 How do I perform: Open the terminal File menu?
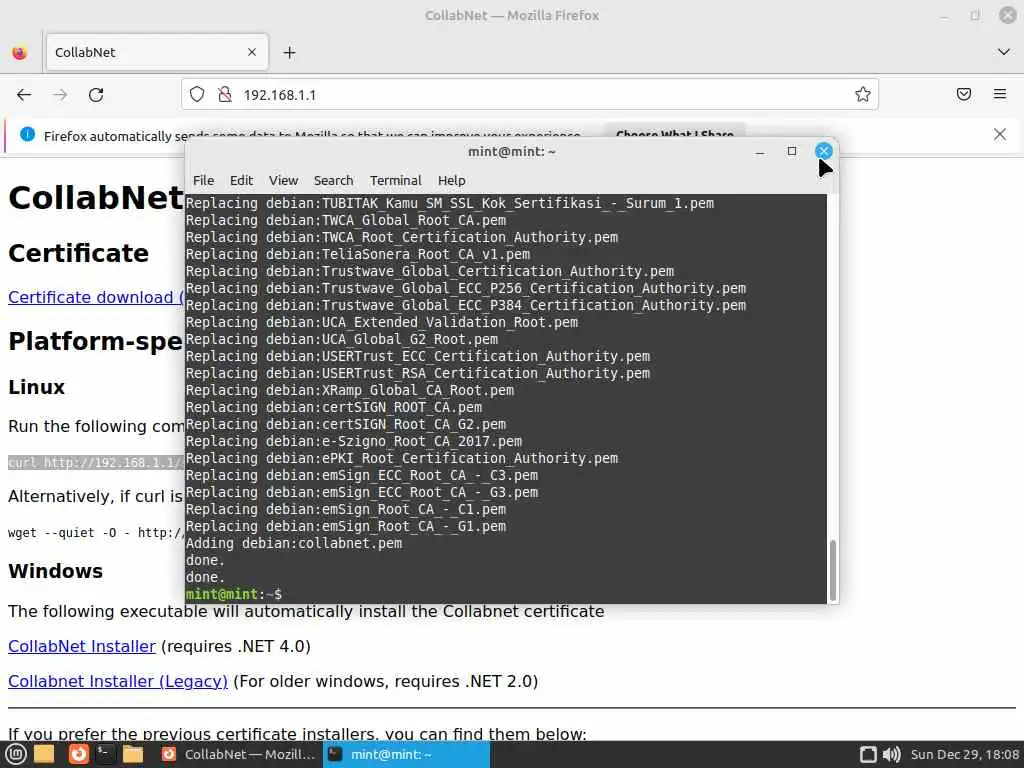203,180
